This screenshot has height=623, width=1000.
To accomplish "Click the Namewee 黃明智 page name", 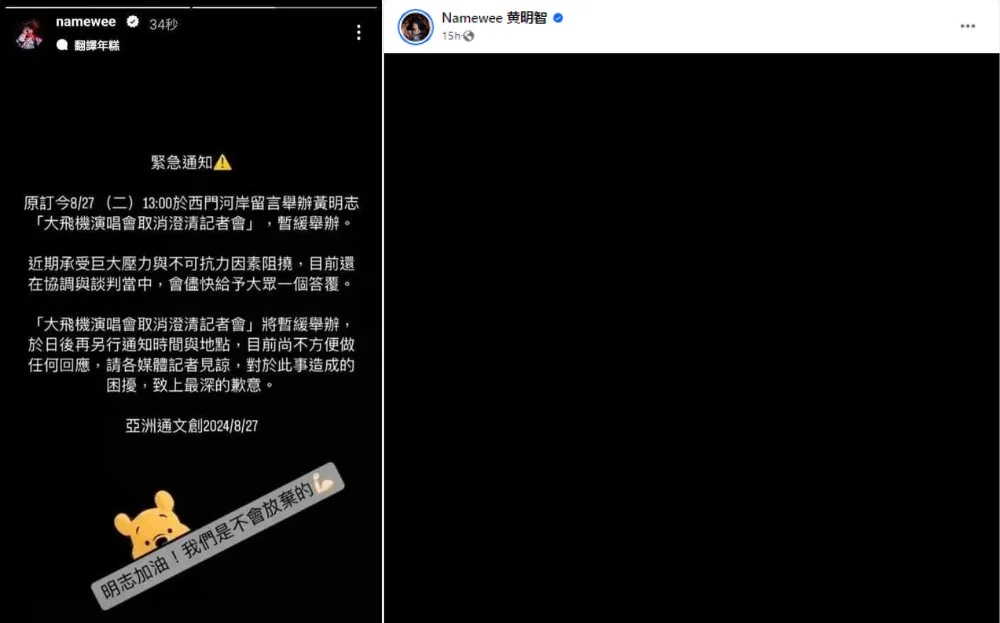I will coord(494,18).
